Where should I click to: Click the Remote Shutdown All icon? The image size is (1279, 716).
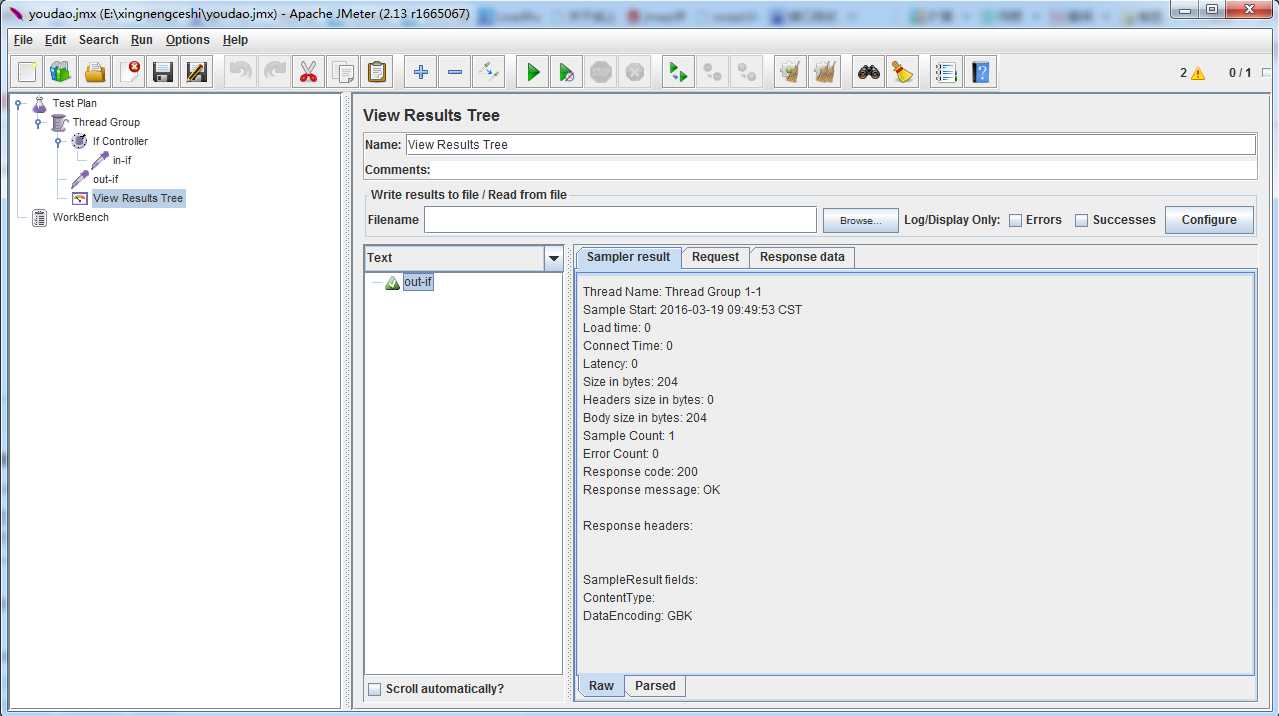747,72
